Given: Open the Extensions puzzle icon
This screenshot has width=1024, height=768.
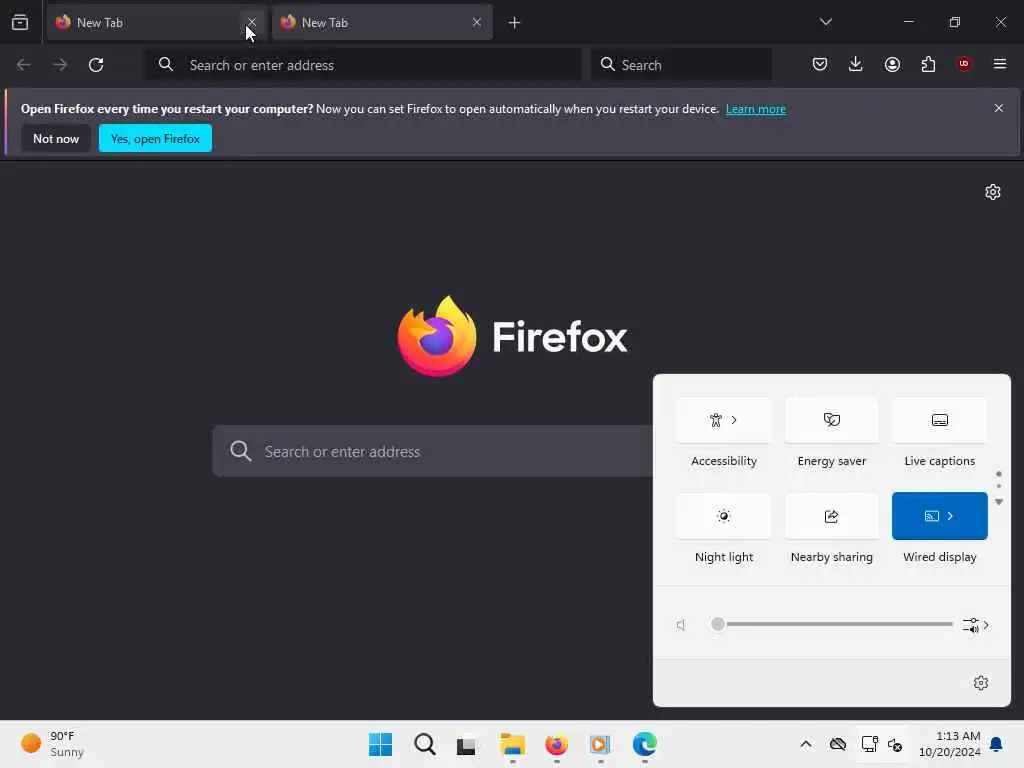Looking at the screenshot, I should point(928,64).
